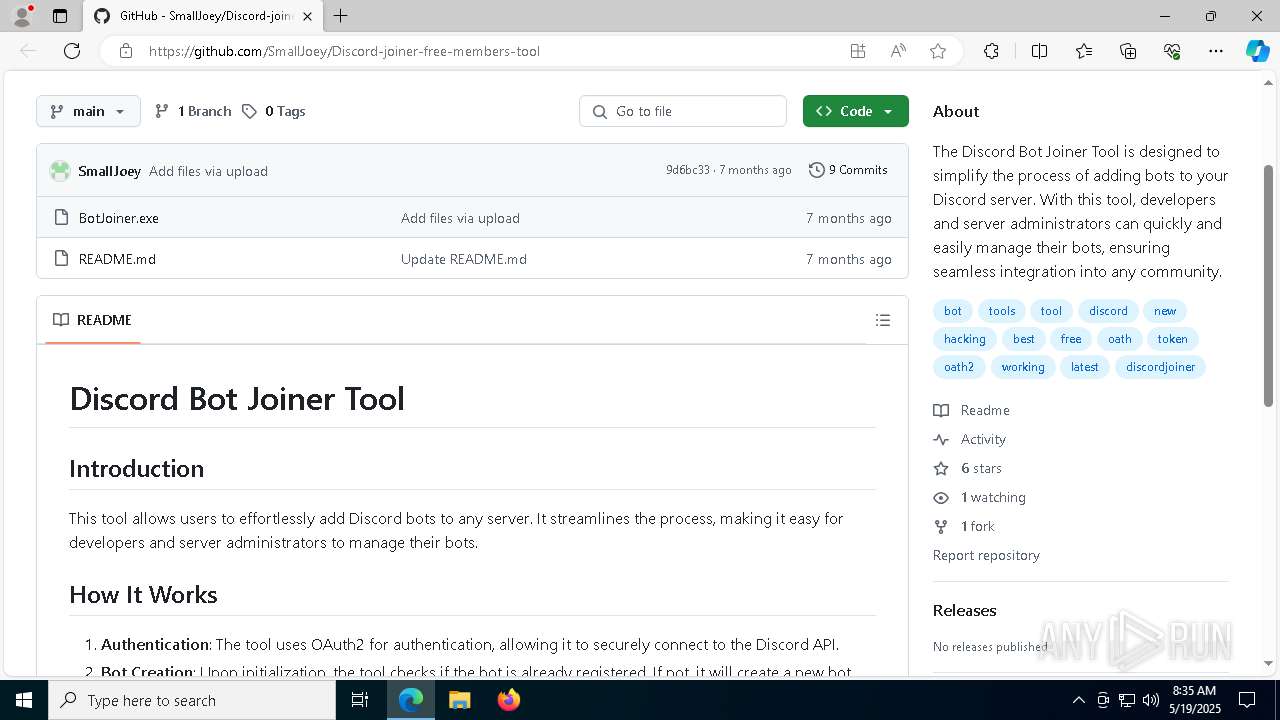The width and height of the screenshot is (1280, 720).
Task: Open a new tab with the plus button
Action: (341, 16)
